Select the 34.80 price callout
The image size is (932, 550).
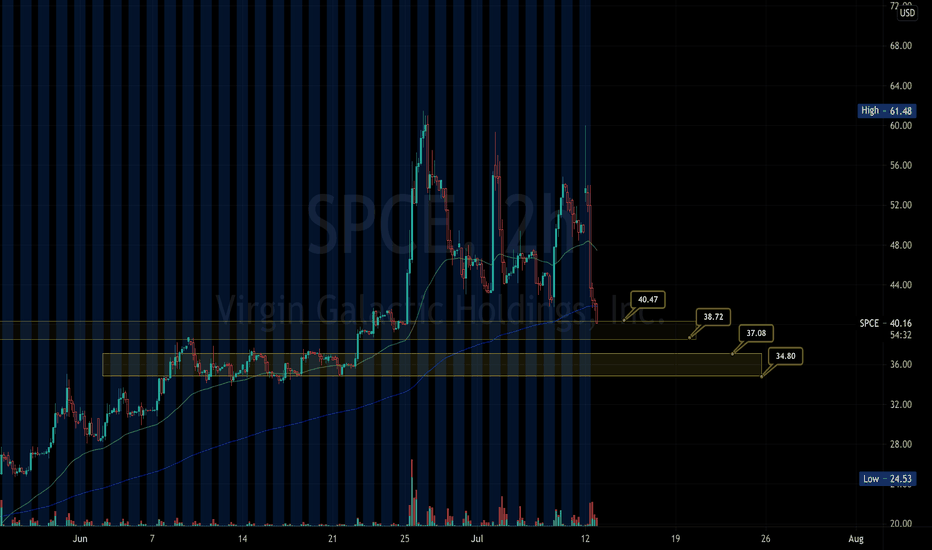pyautogui.click(x=785, y=356)
